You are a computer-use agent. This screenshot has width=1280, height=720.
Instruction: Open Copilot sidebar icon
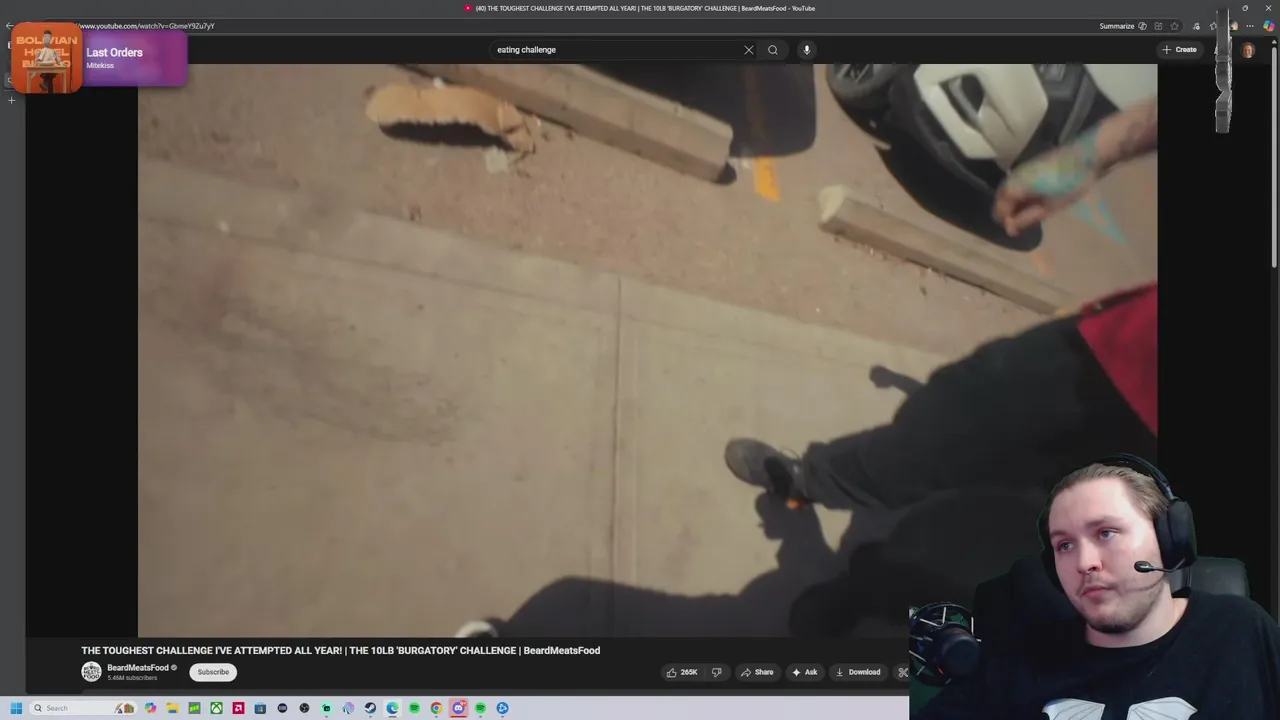click(1268, 26)
